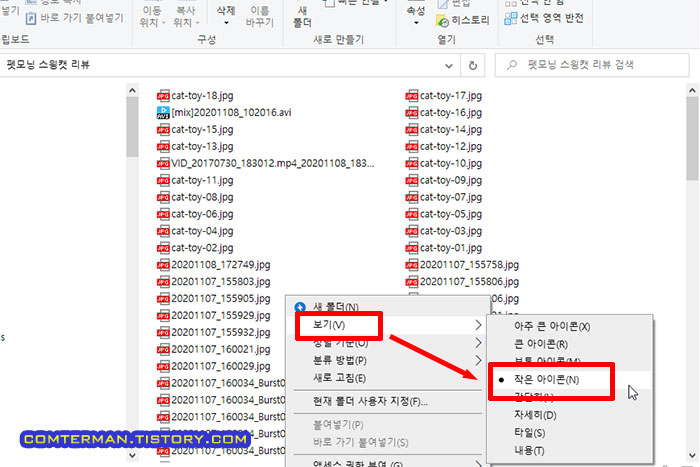Image resolution: width=700 pixels, height=467 pixels.
Task: Select the JPG icon of cat-toy-11.jpg
Action: 163,180
